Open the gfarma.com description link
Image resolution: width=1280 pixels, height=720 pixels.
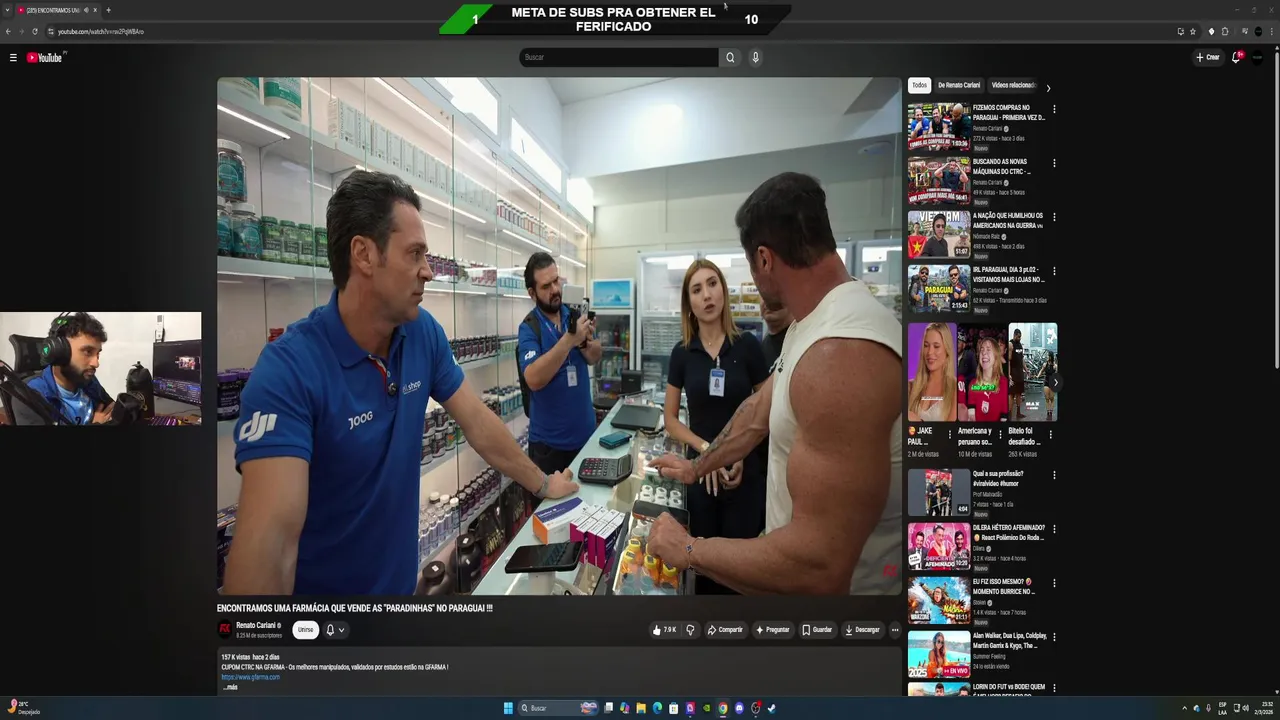251,677
